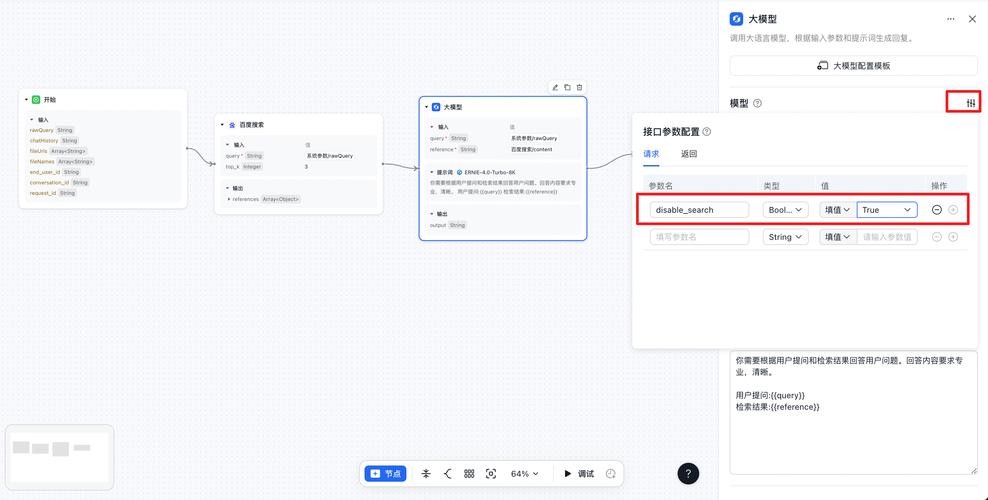Viewport: 988px width, 500px height.
Task: Click the edit pencil icon above 大模型 node
Action: (555, 87)
